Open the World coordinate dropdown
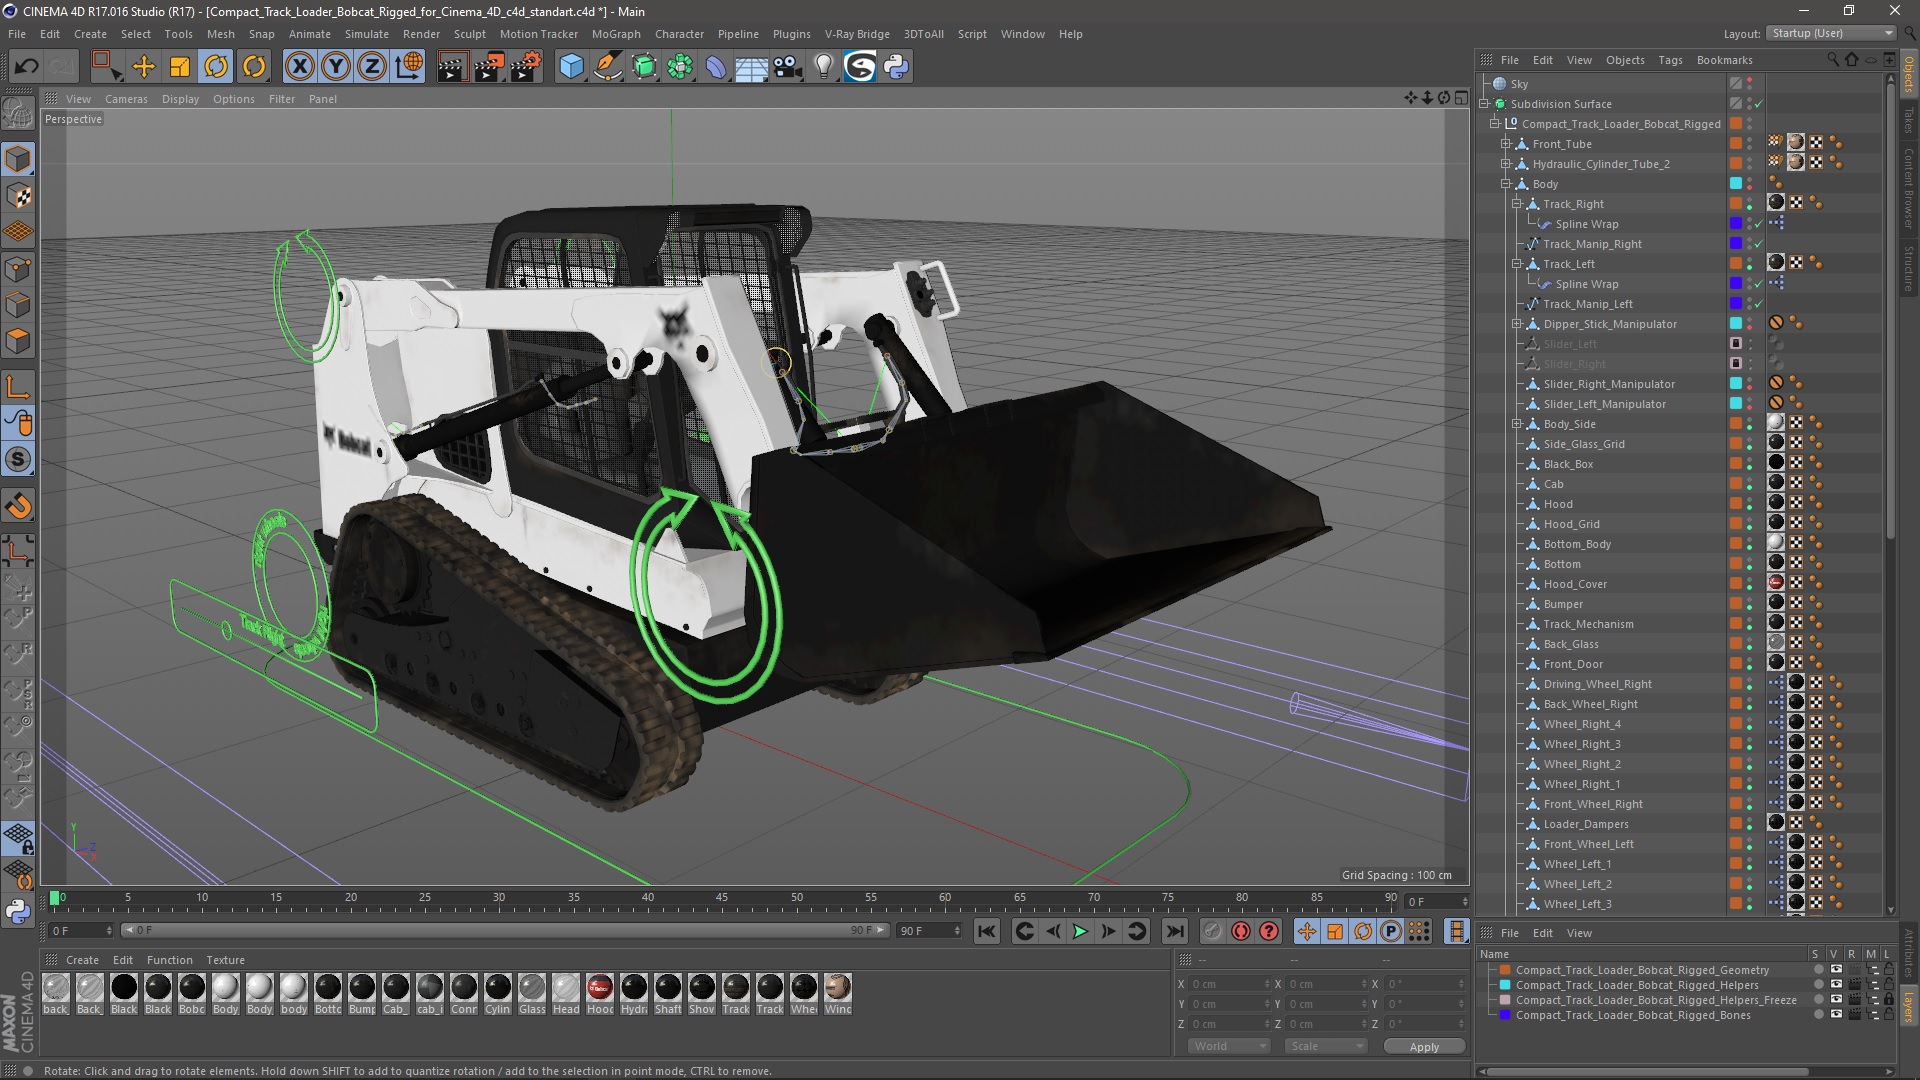Screen dimensions: 1920x1080 [x=1228, y=1046]
